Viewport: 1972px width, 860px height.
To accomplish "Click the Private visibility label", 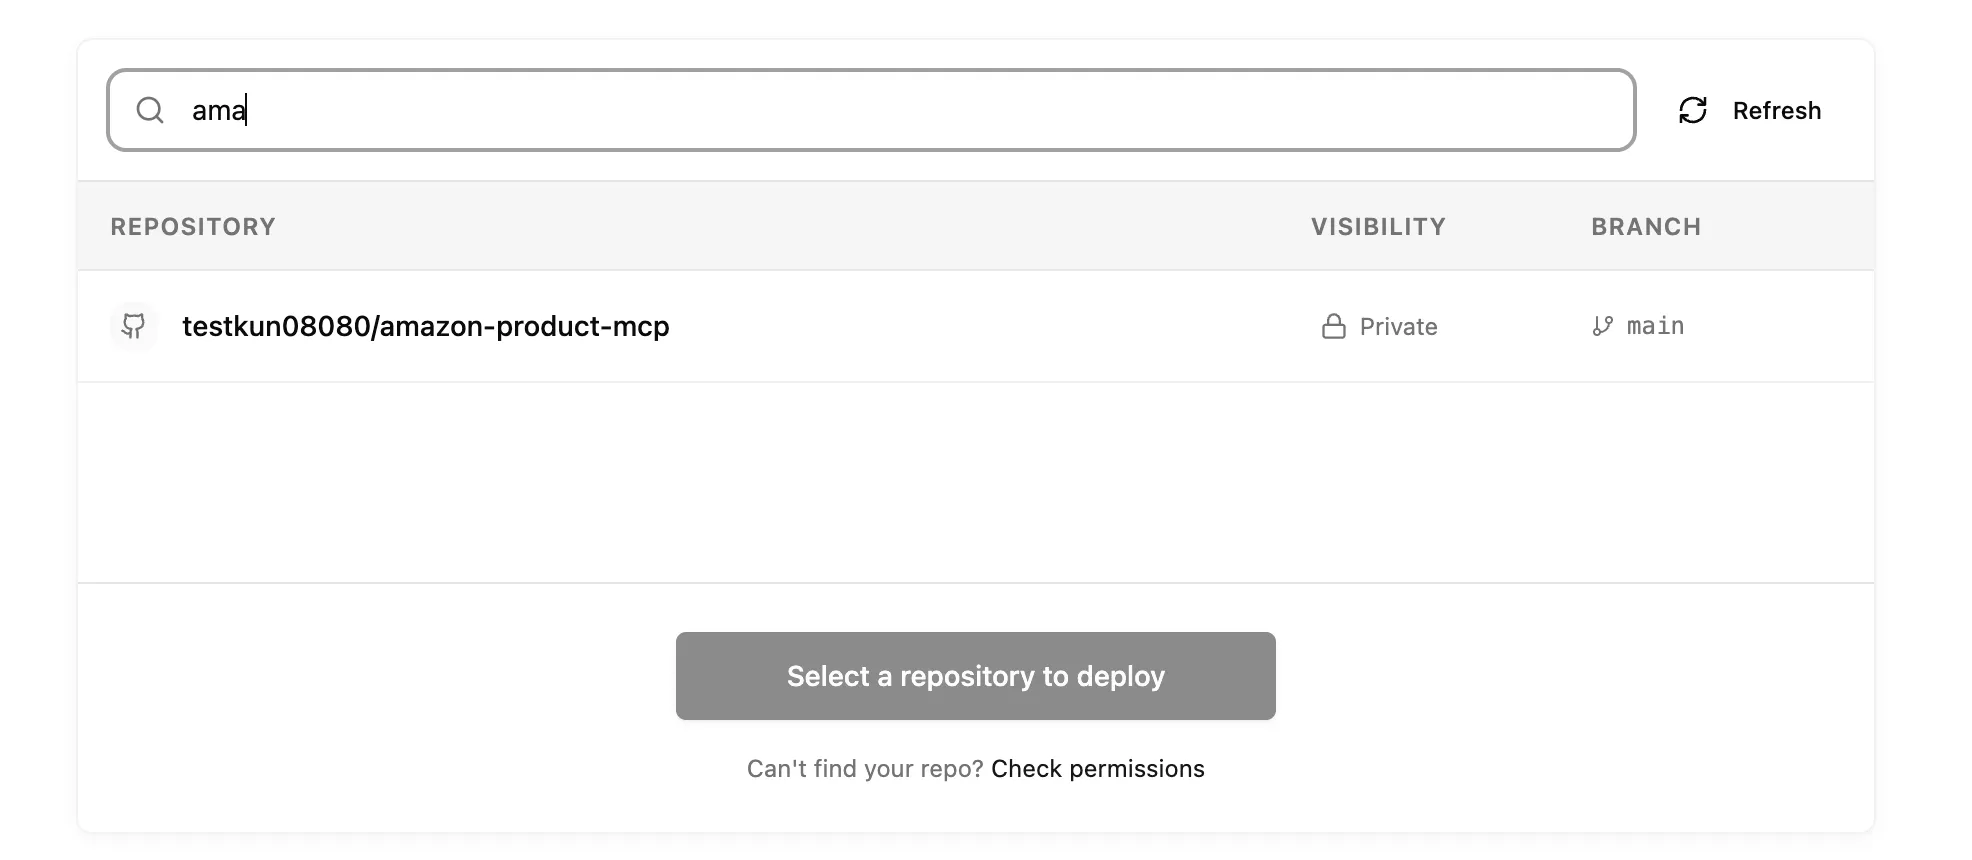I will pyautogui.click(x=1398, y=327).
